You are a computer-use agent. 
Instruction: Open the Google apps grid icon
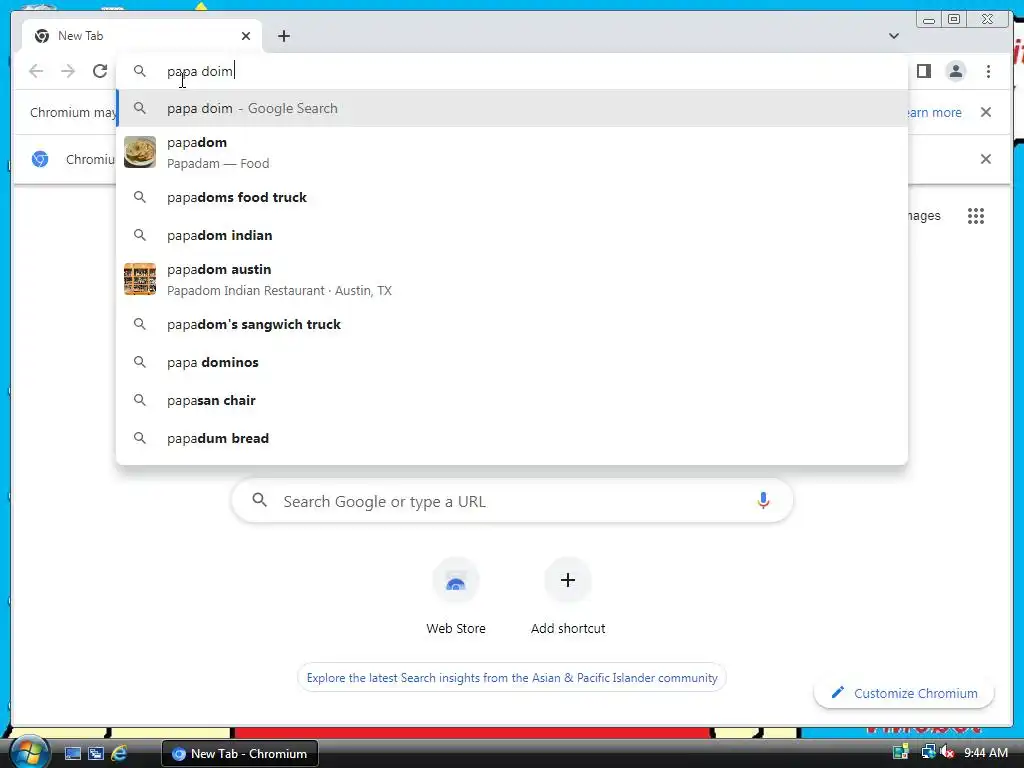coord(976,216)
